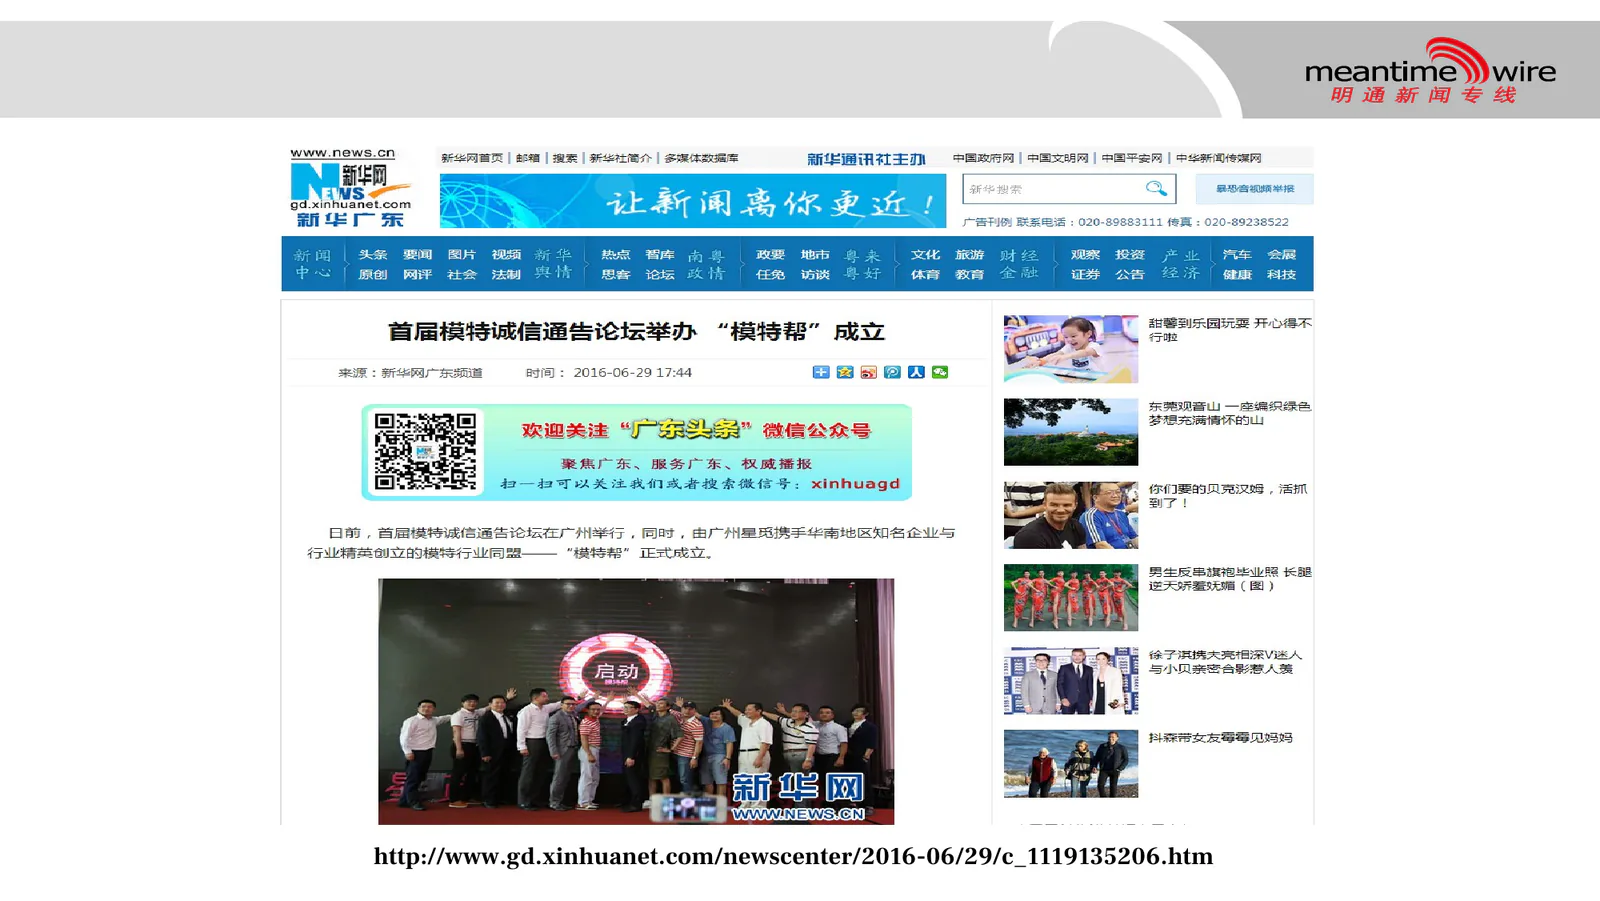This screenshot has height=901, width=1600.
Task: Select 地市 in navigation bar
Action: click(x=815, y=255)
